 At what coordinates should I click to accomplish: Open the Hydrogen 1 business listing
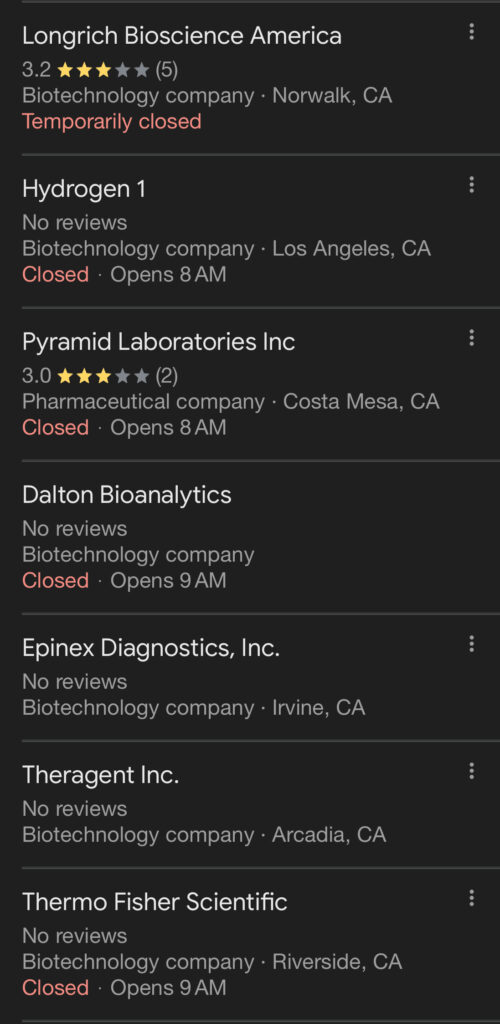250,231
